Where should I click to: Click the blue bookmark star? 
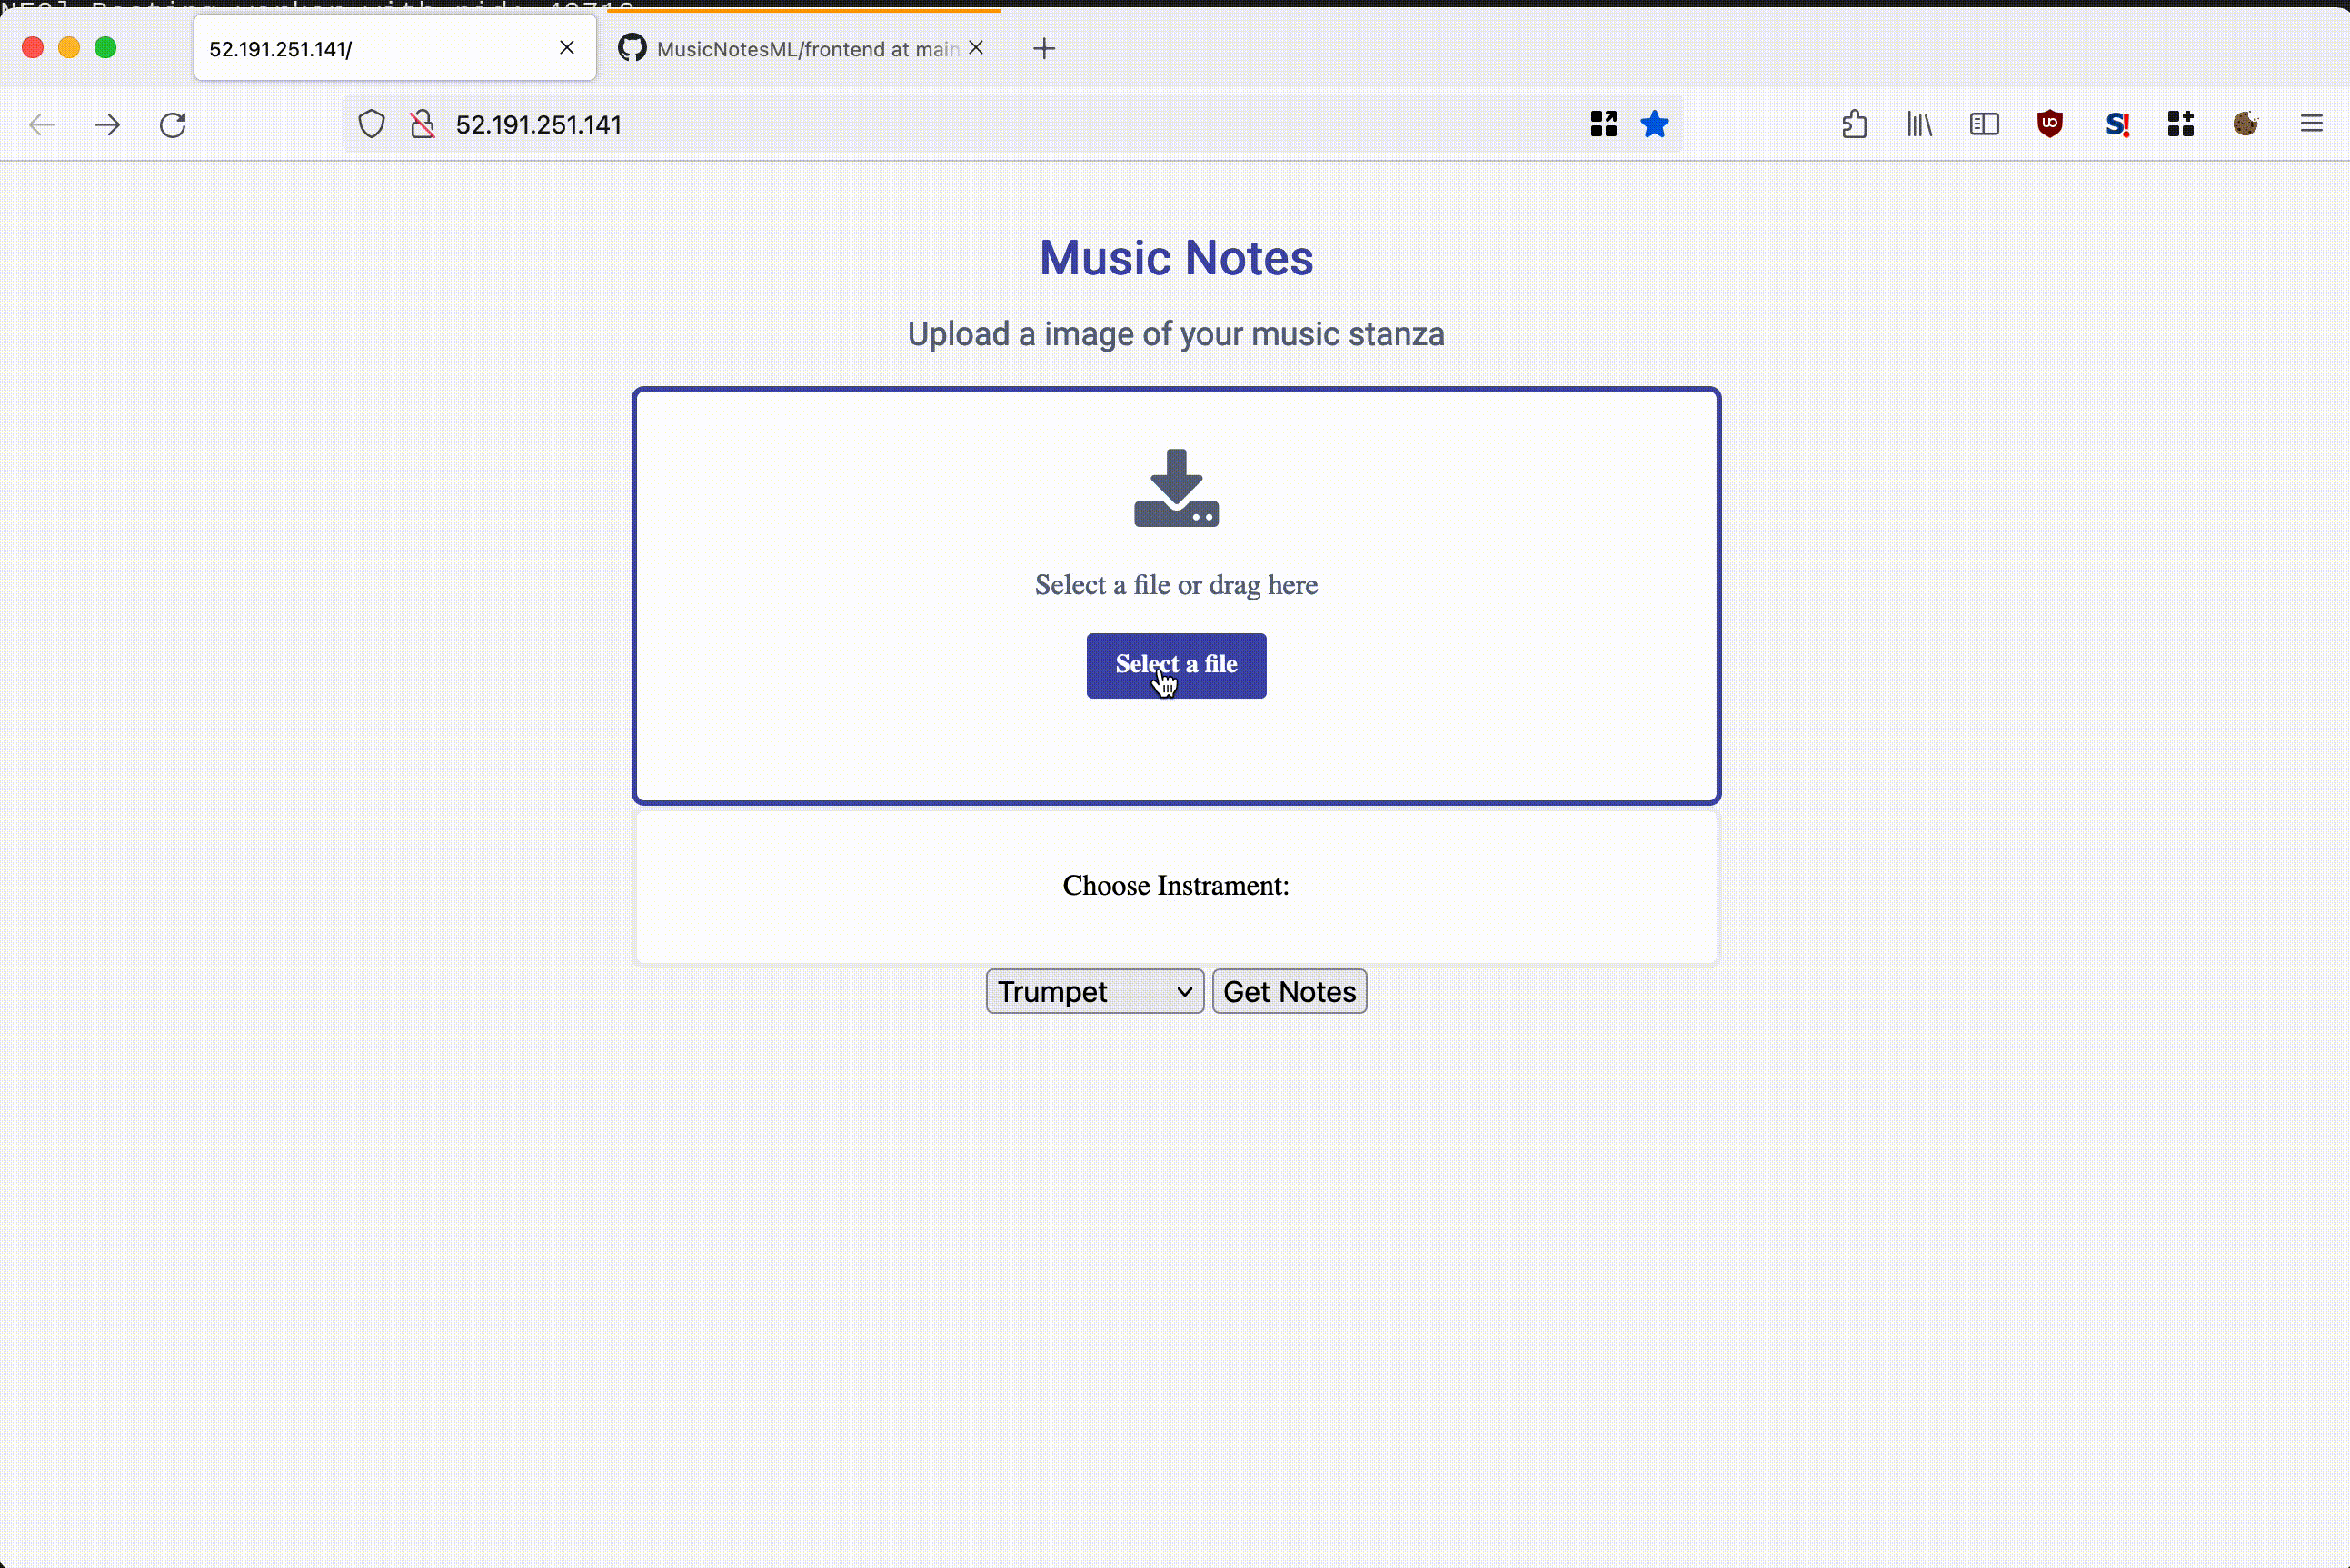pyautogui.click(x=1654, y=125)
